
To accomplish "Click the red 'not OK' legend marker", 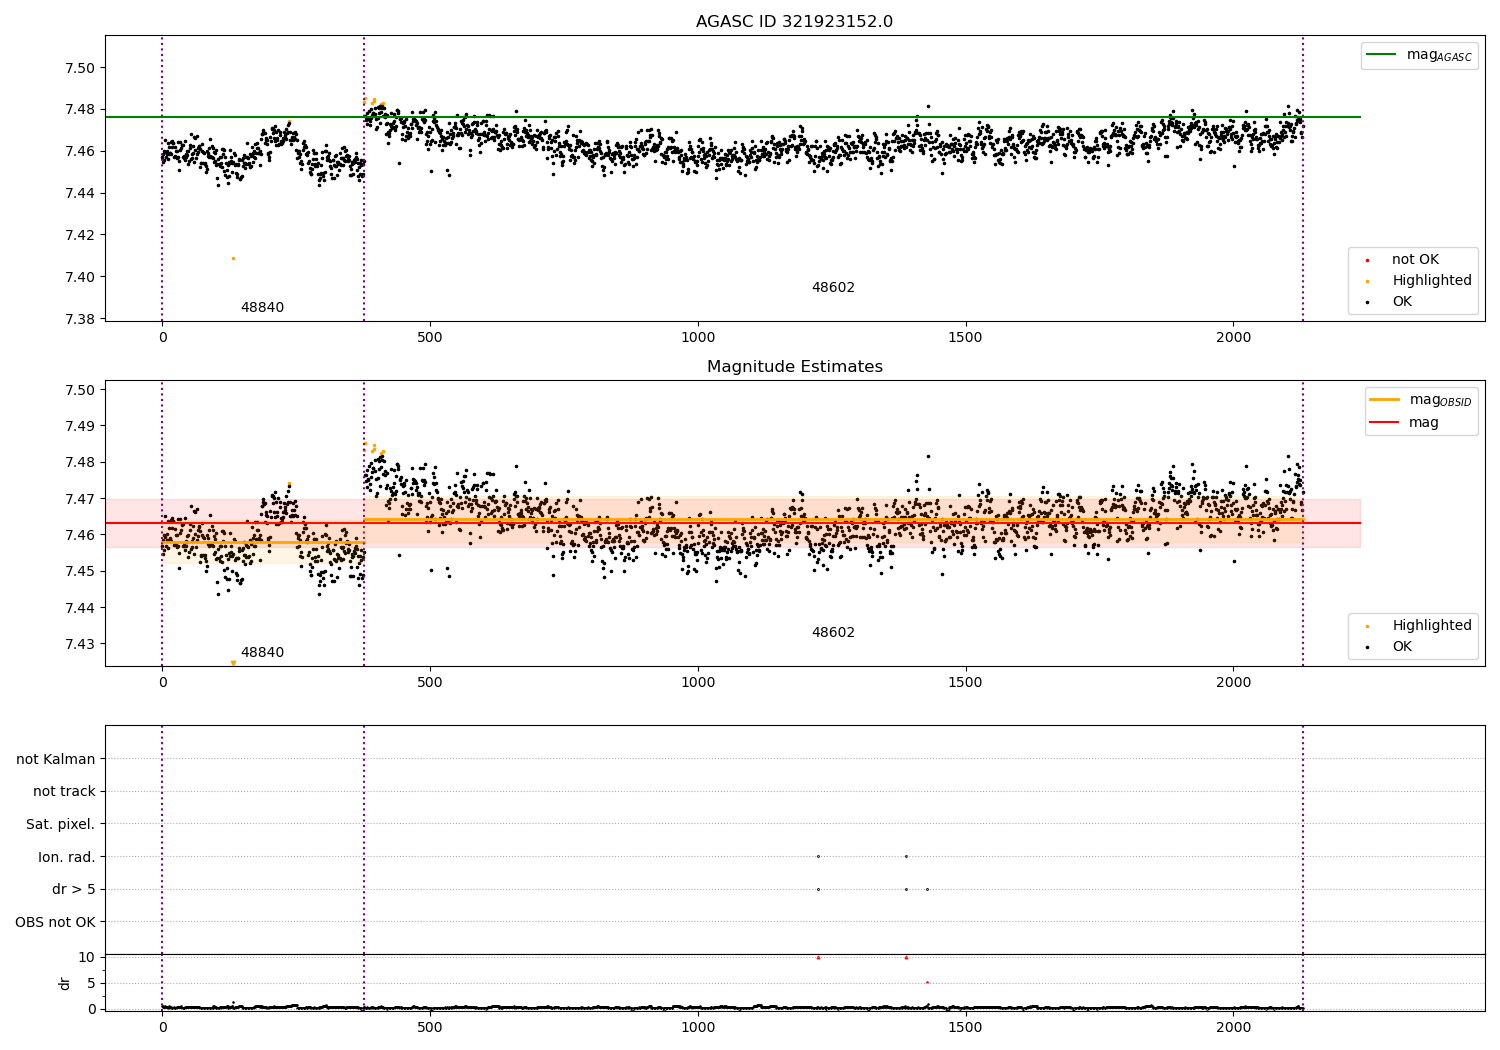I will tap(1367, 260).
